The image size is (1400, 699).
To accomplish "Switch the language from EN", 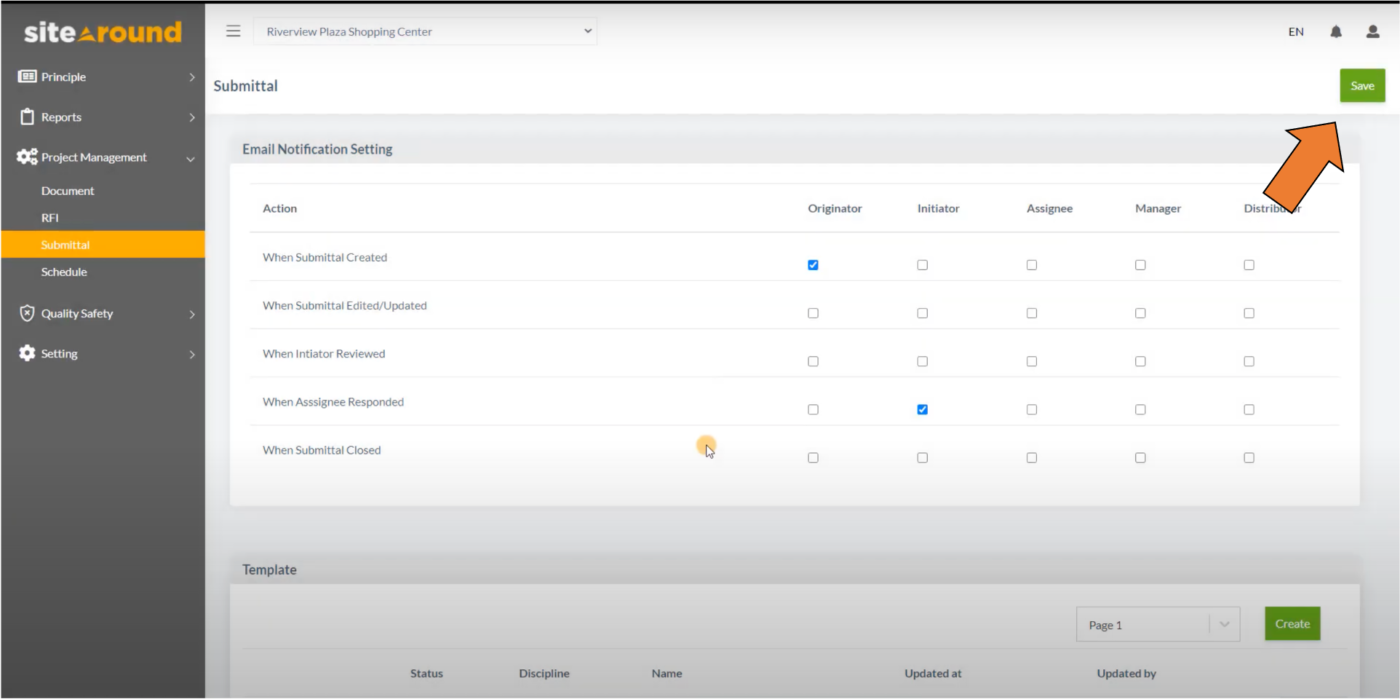I will 1295,31.
